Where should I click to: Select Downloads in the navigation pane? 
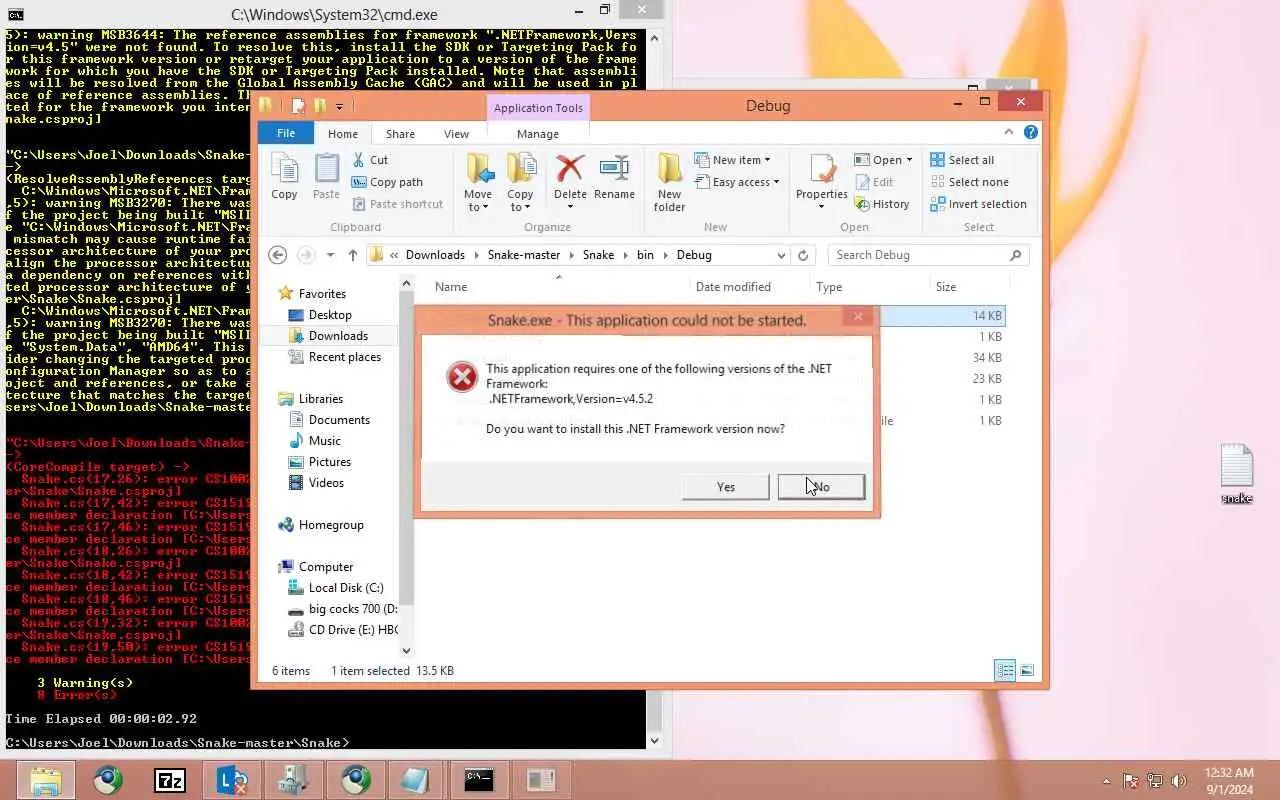[337, 336]
